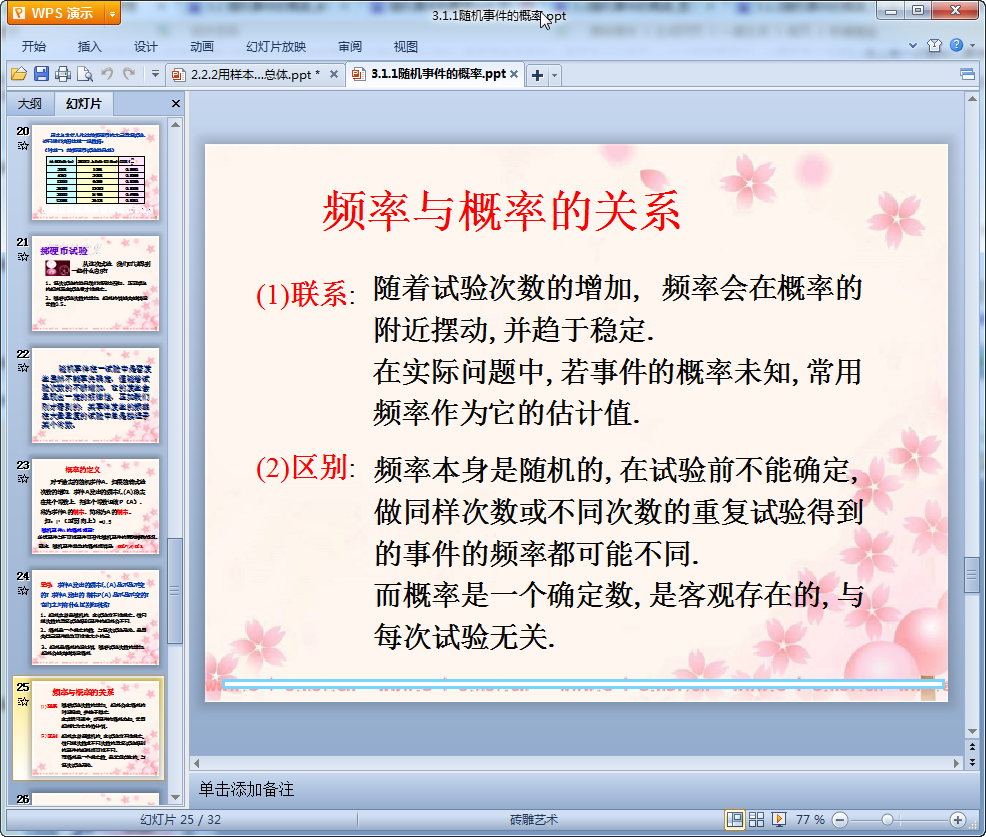Click the zoom out minus button
Viewport: 986px width, 837px height.
(x=840, y=819)
